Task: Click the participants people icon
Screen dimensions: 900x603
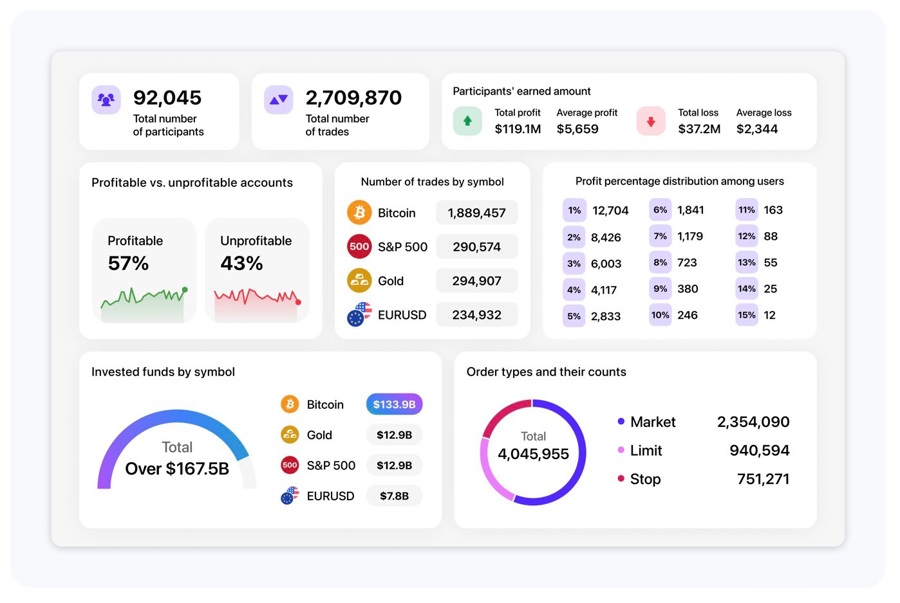Action: (106, 100)
